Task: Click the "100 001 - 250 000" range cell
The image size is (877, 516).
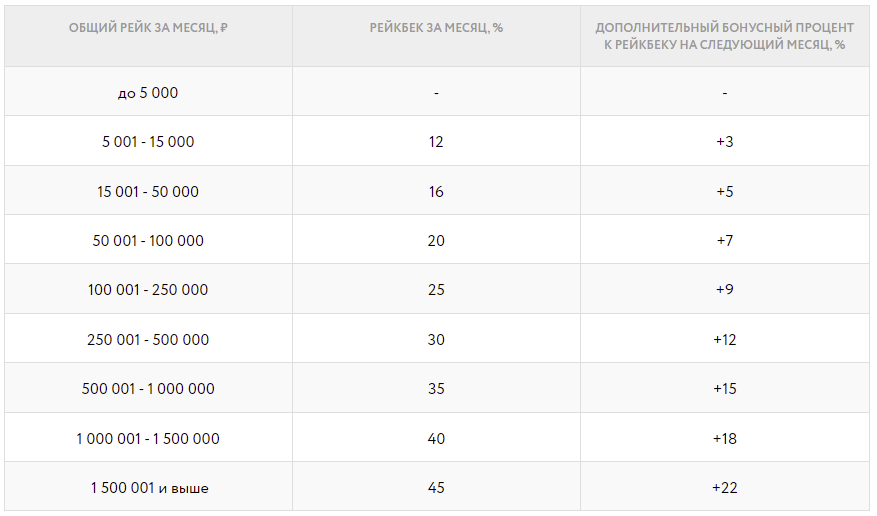Action: [x=148, y=290]
